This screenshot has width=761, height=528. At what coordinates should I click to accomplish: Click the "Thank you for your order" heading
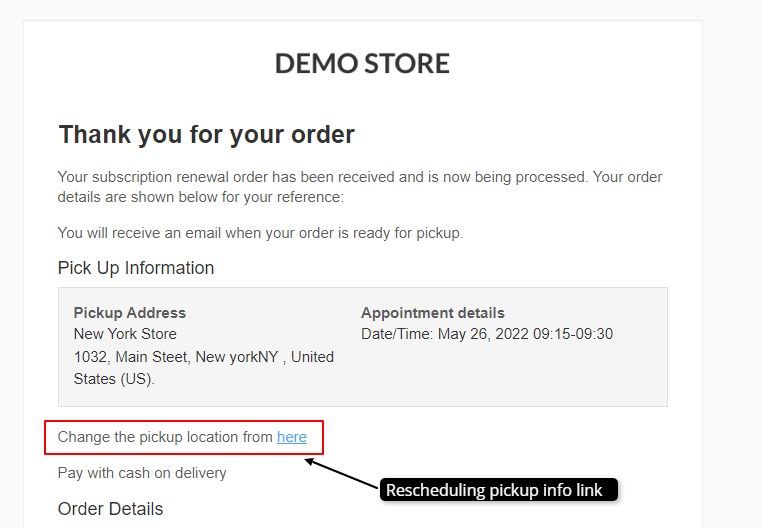[206, 134]
